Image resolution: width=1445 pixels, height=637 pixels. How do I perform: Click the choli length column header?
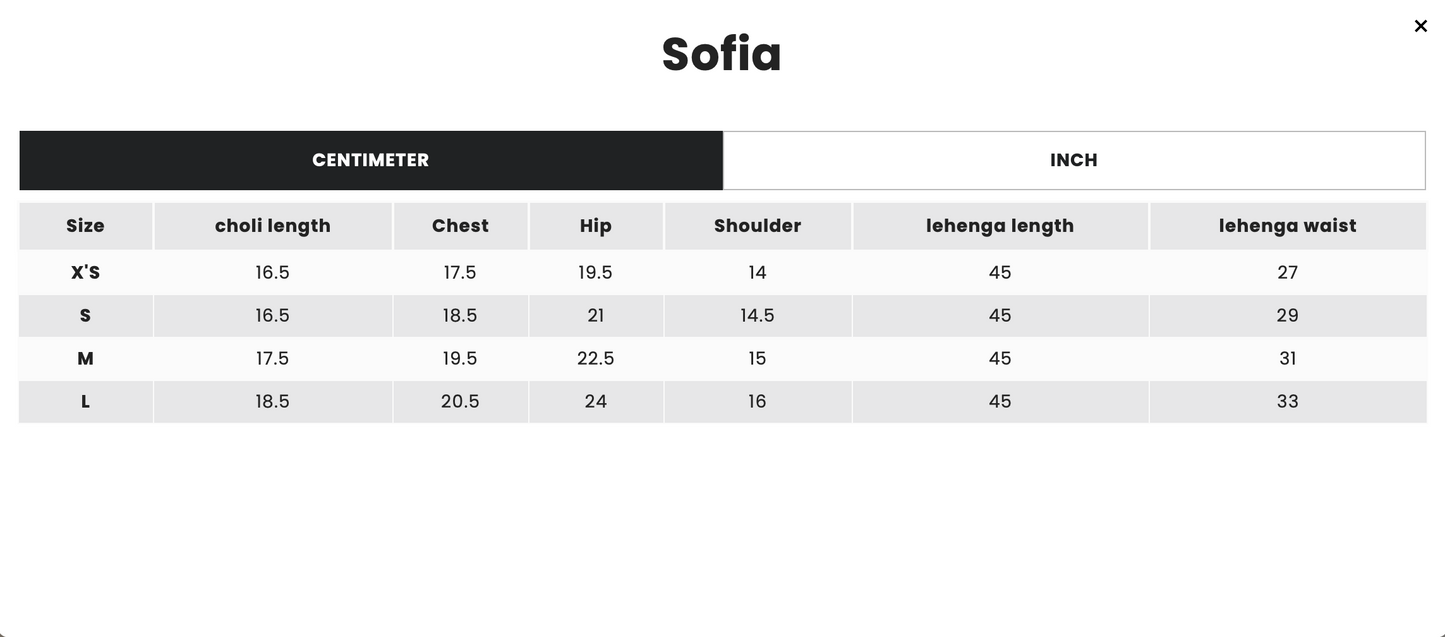pos(272,226)
